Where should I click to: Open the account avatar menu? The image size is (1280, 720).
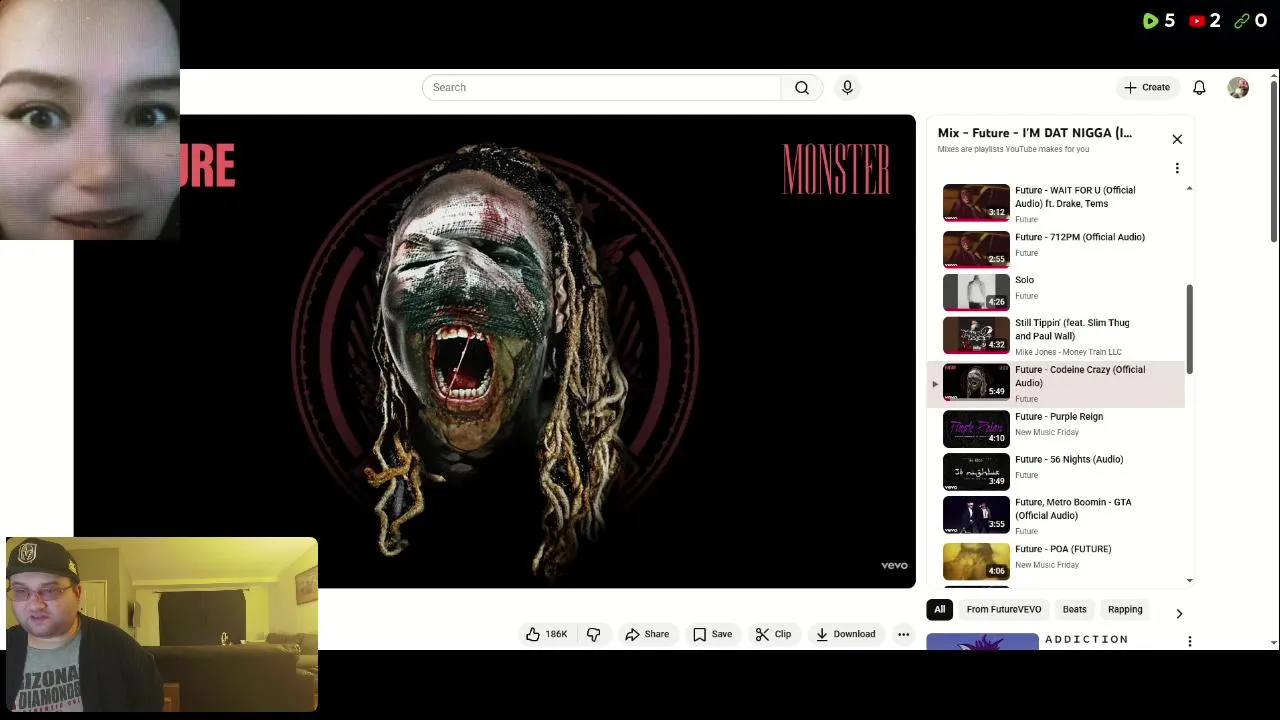tap(1238, 88)
